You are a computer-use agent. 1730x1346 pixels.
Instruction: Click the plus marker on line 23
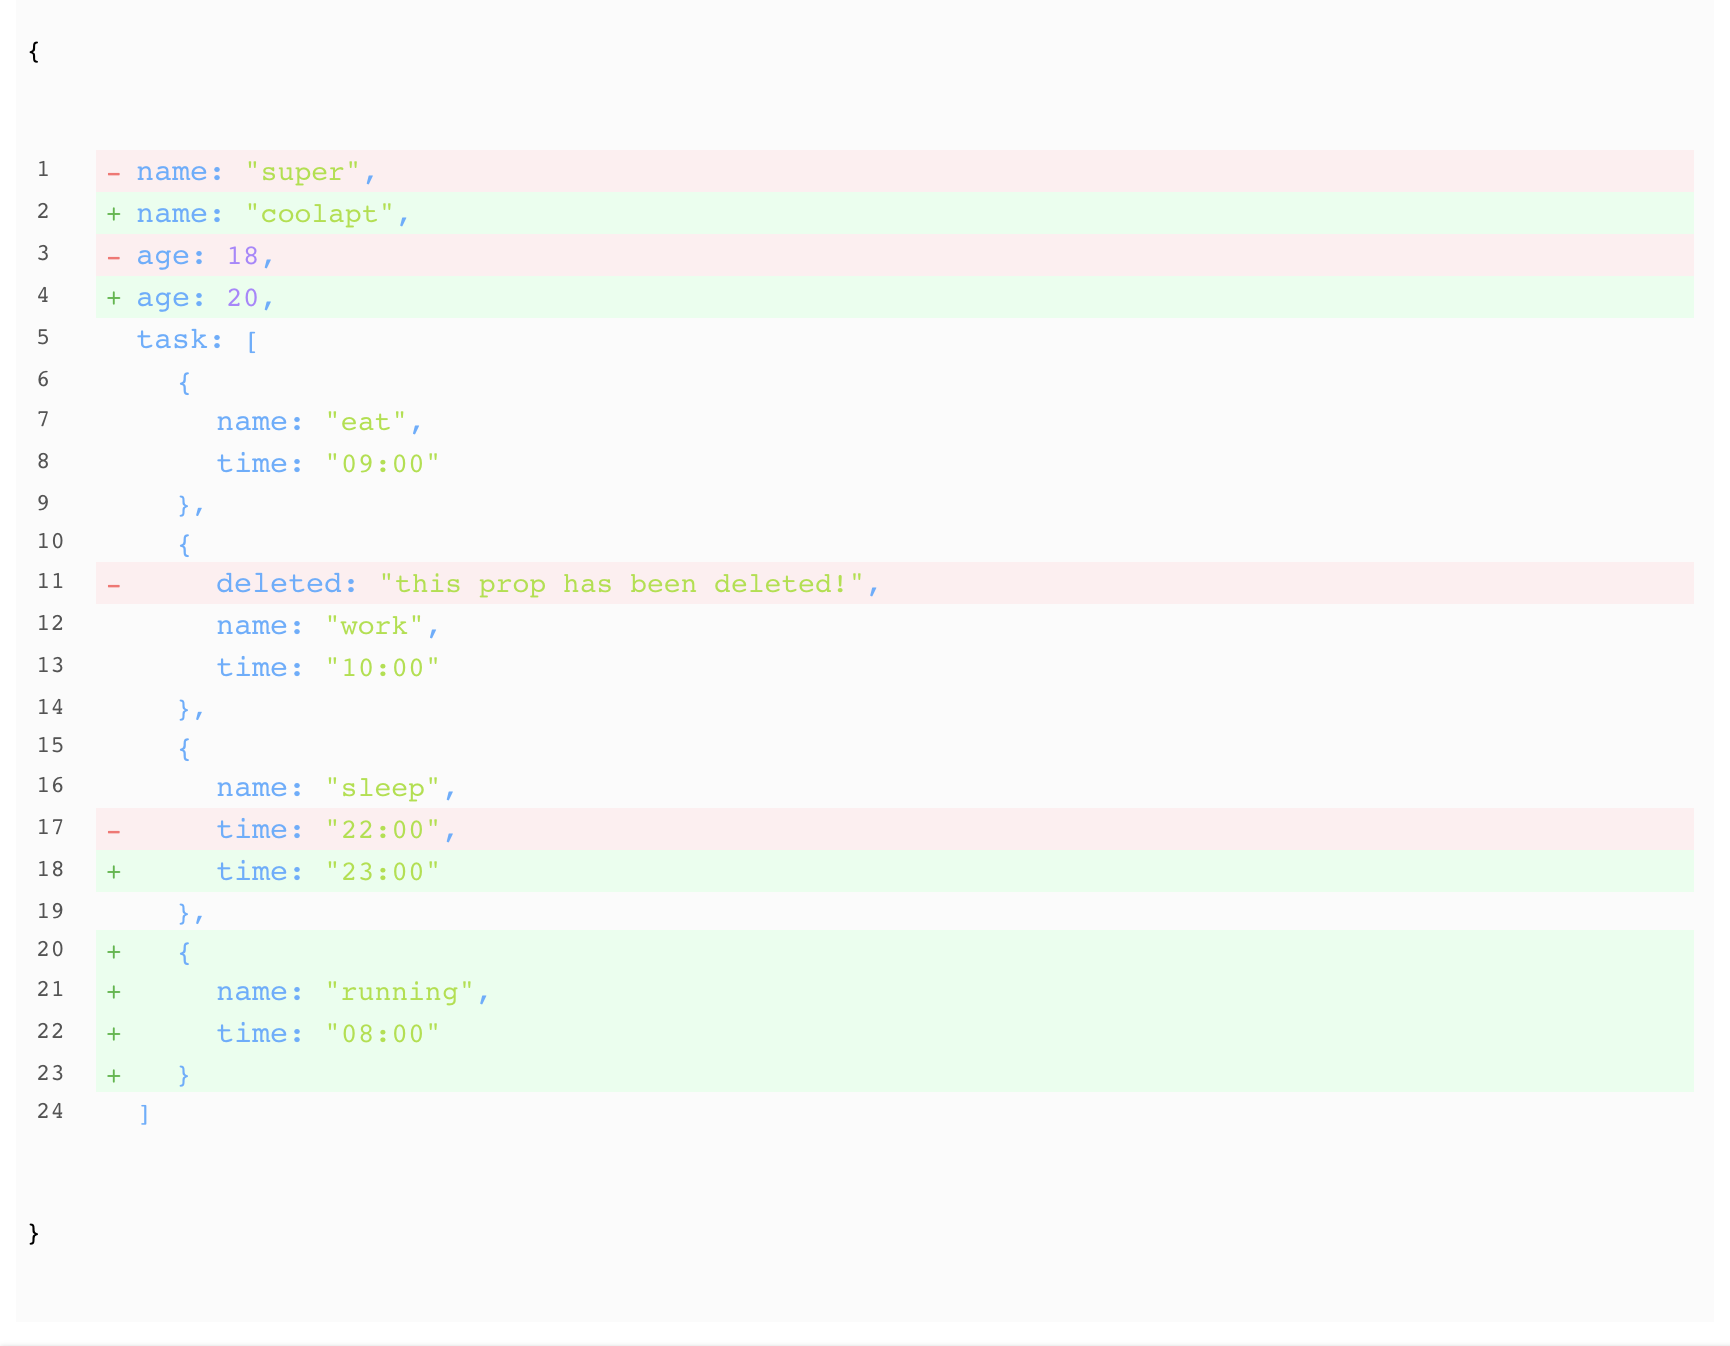tap(114, 1076)
